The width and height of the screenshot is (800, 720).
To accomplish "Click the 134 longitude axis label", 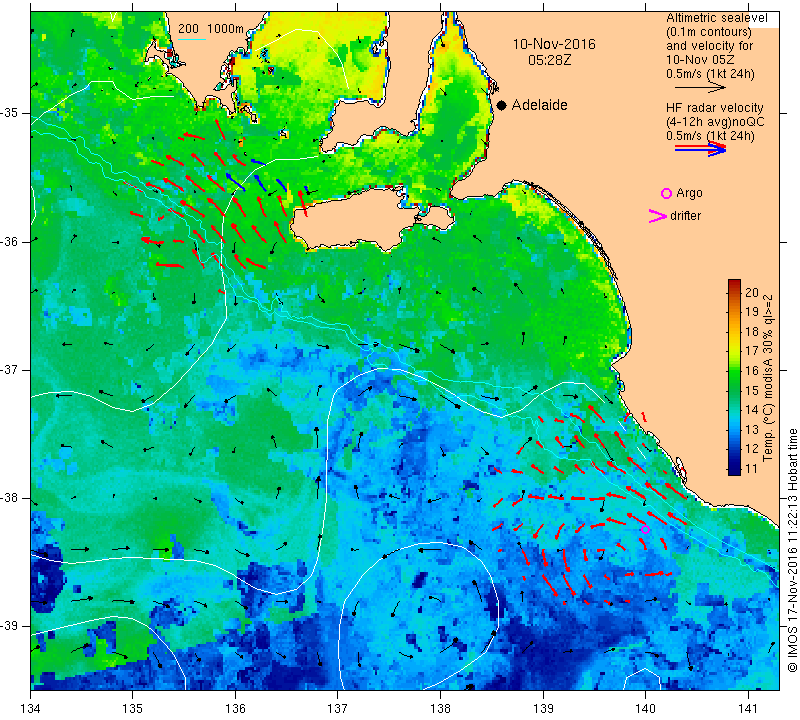I will [31, 709].
